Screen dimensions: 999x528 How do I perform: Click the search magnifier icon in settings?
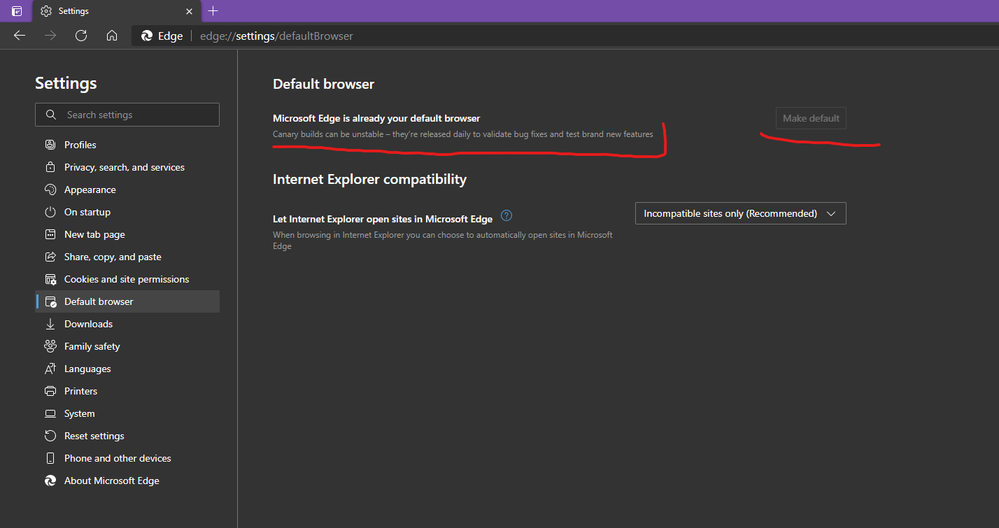[51, 115]
